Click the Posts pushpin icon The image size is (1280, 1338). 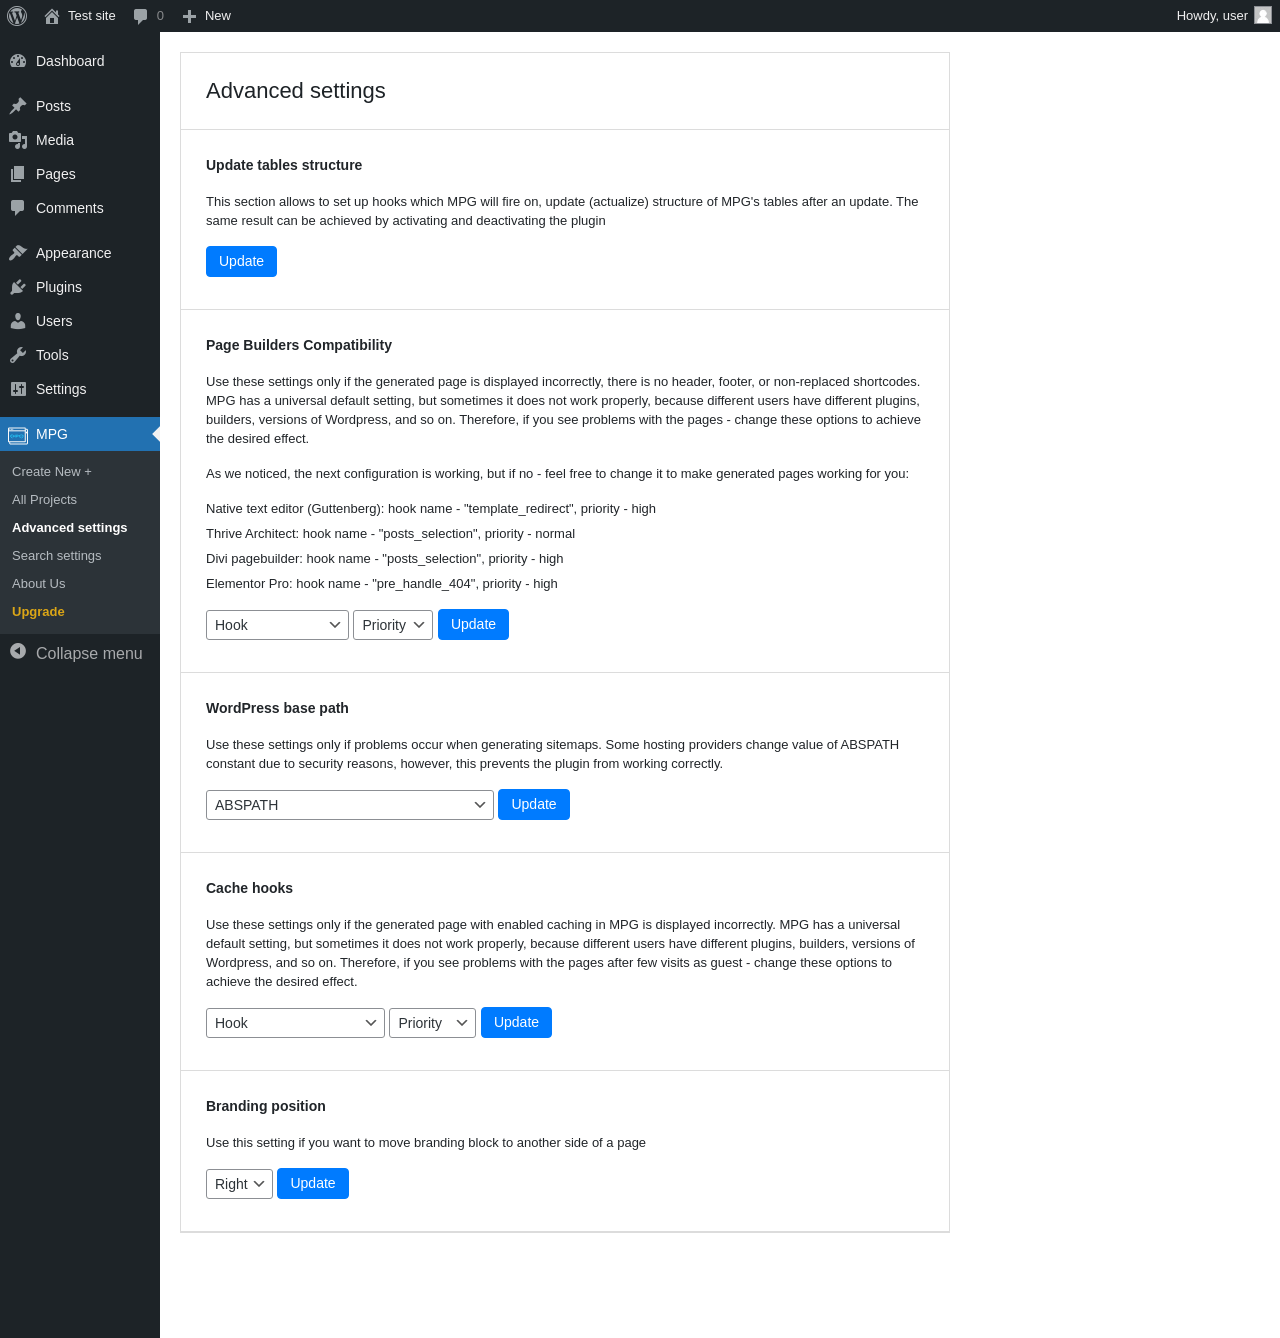point(18,106)
